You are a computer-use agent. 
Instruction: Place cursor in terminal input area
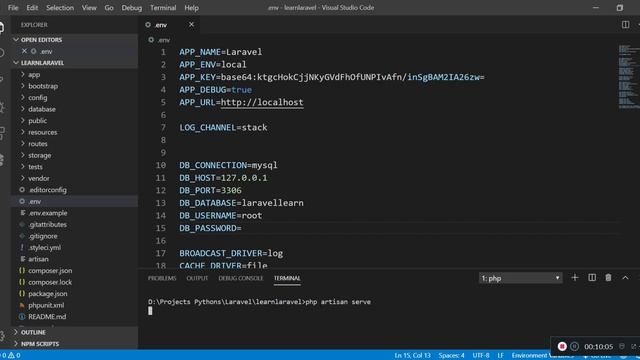click(150, 311)
